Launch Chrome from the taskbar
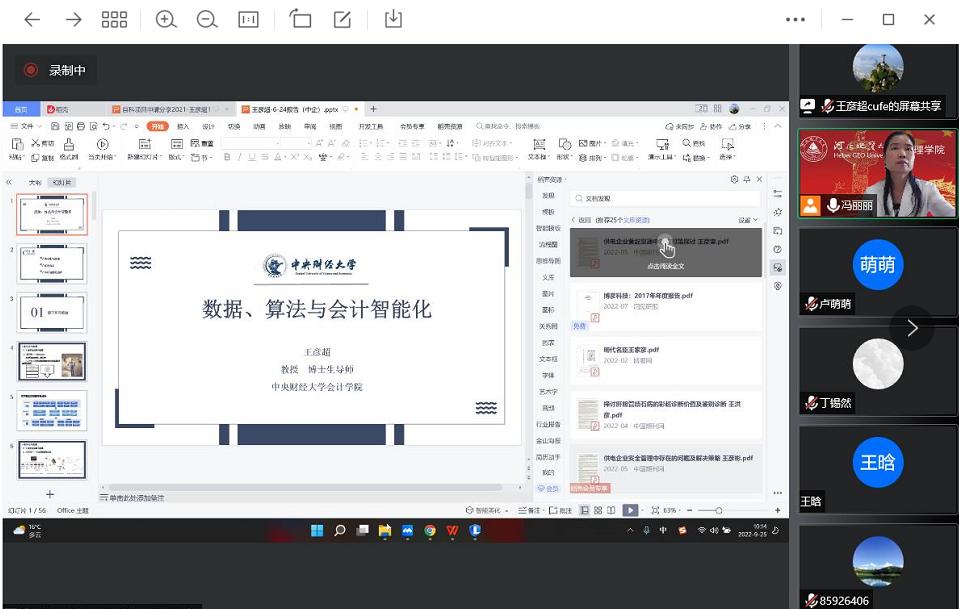This screenshot has height=609, width=959. [429, 530]
